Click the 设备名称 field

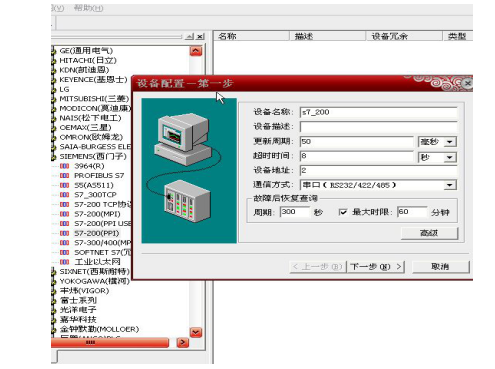378,112
